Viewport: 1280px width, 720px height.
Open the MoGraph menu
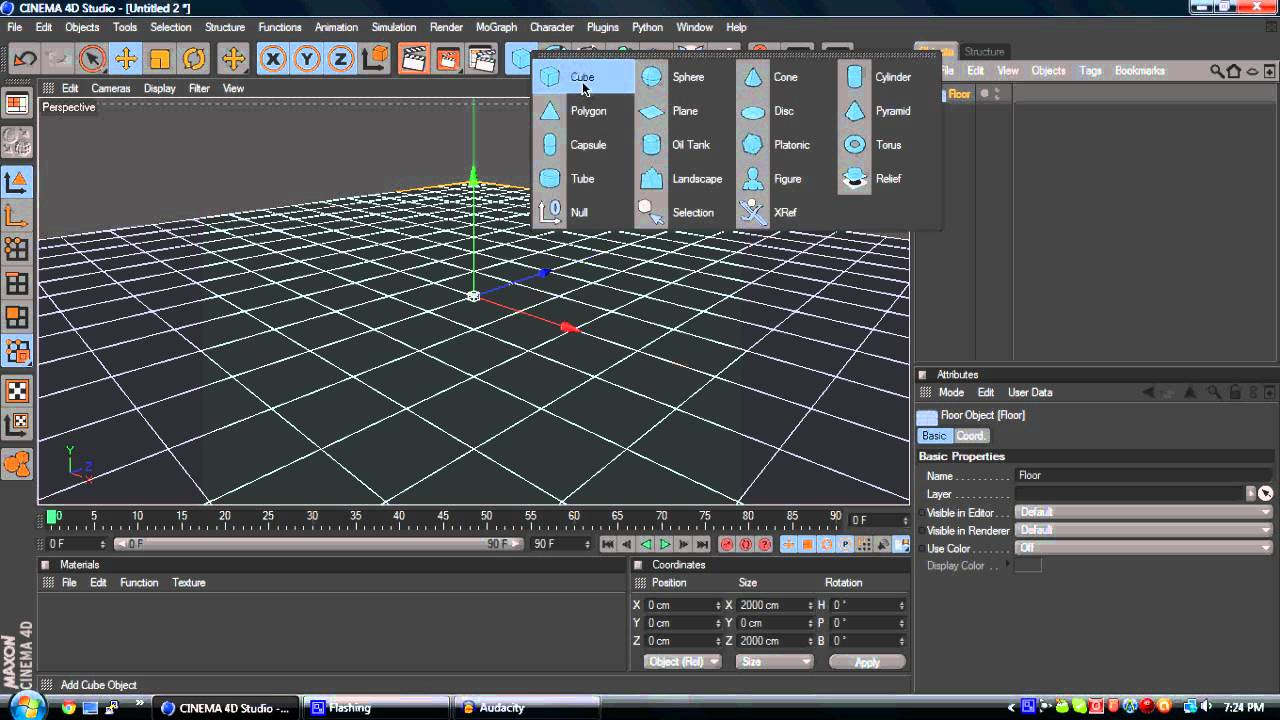[x=496, y=27]
